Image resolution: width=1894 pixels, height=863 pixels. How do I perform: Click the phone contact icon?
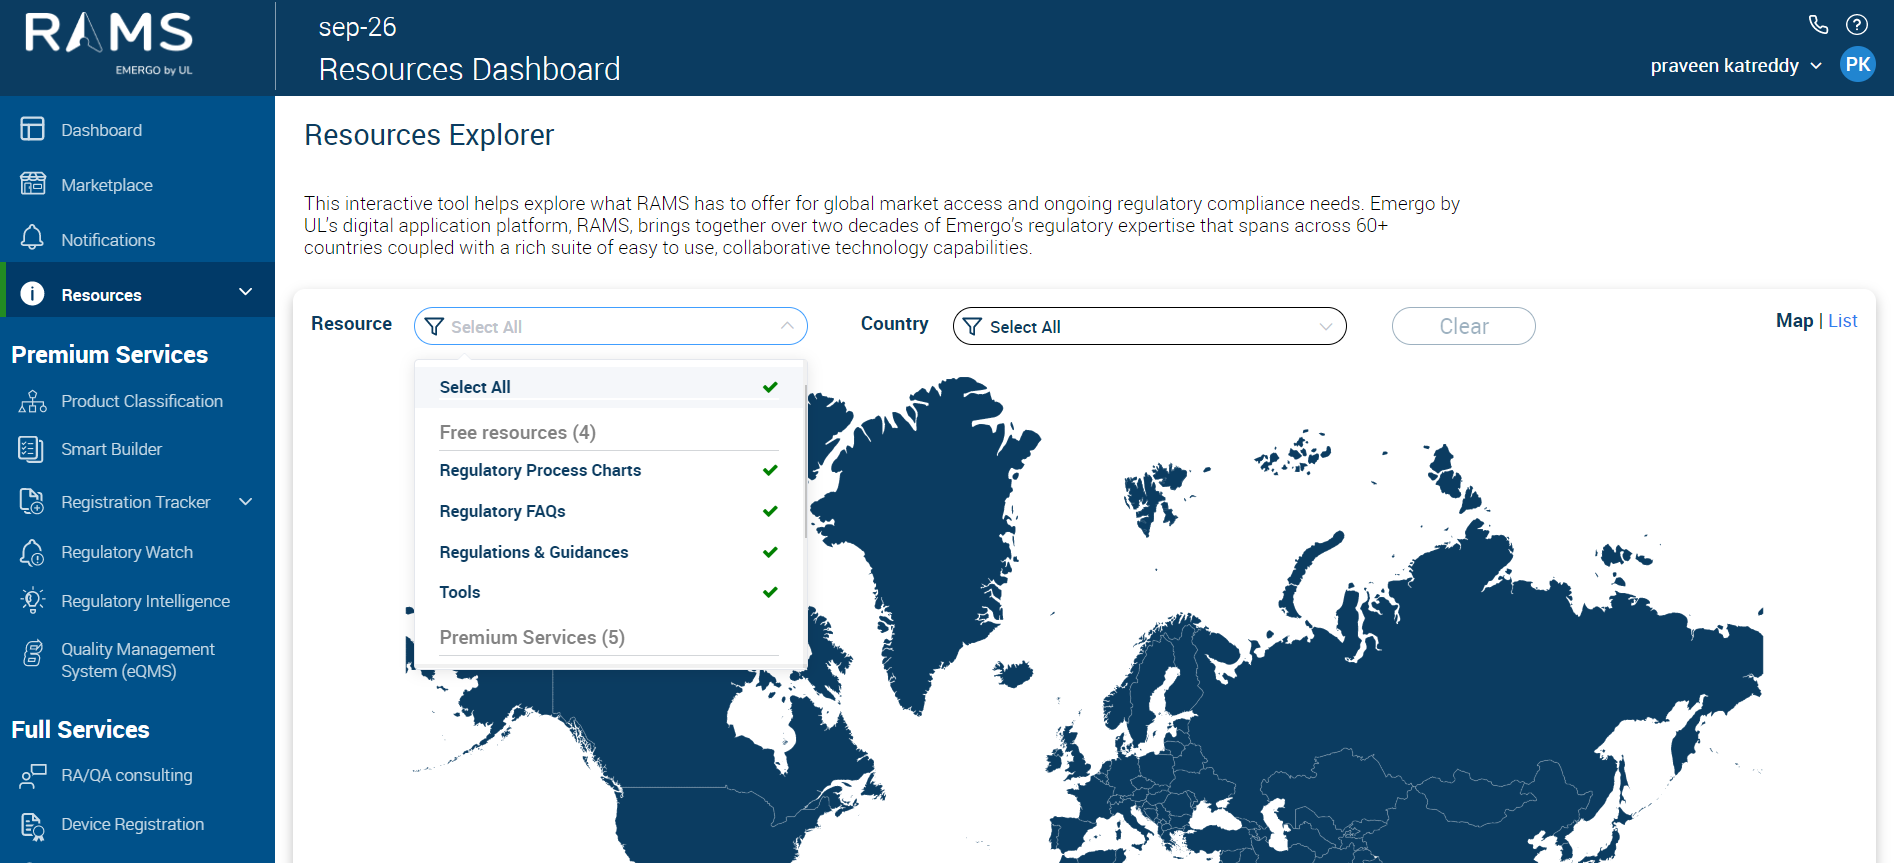1818,24
